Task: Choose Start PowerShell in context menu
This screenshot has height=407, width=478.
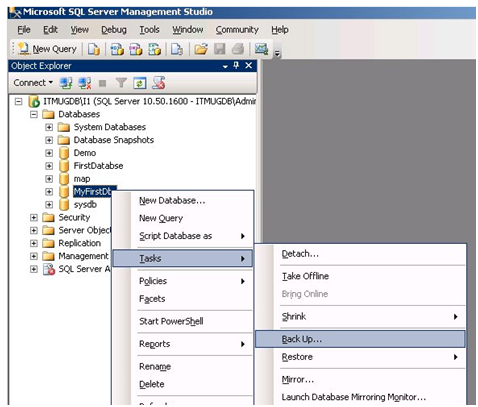Action: point(183,321)
